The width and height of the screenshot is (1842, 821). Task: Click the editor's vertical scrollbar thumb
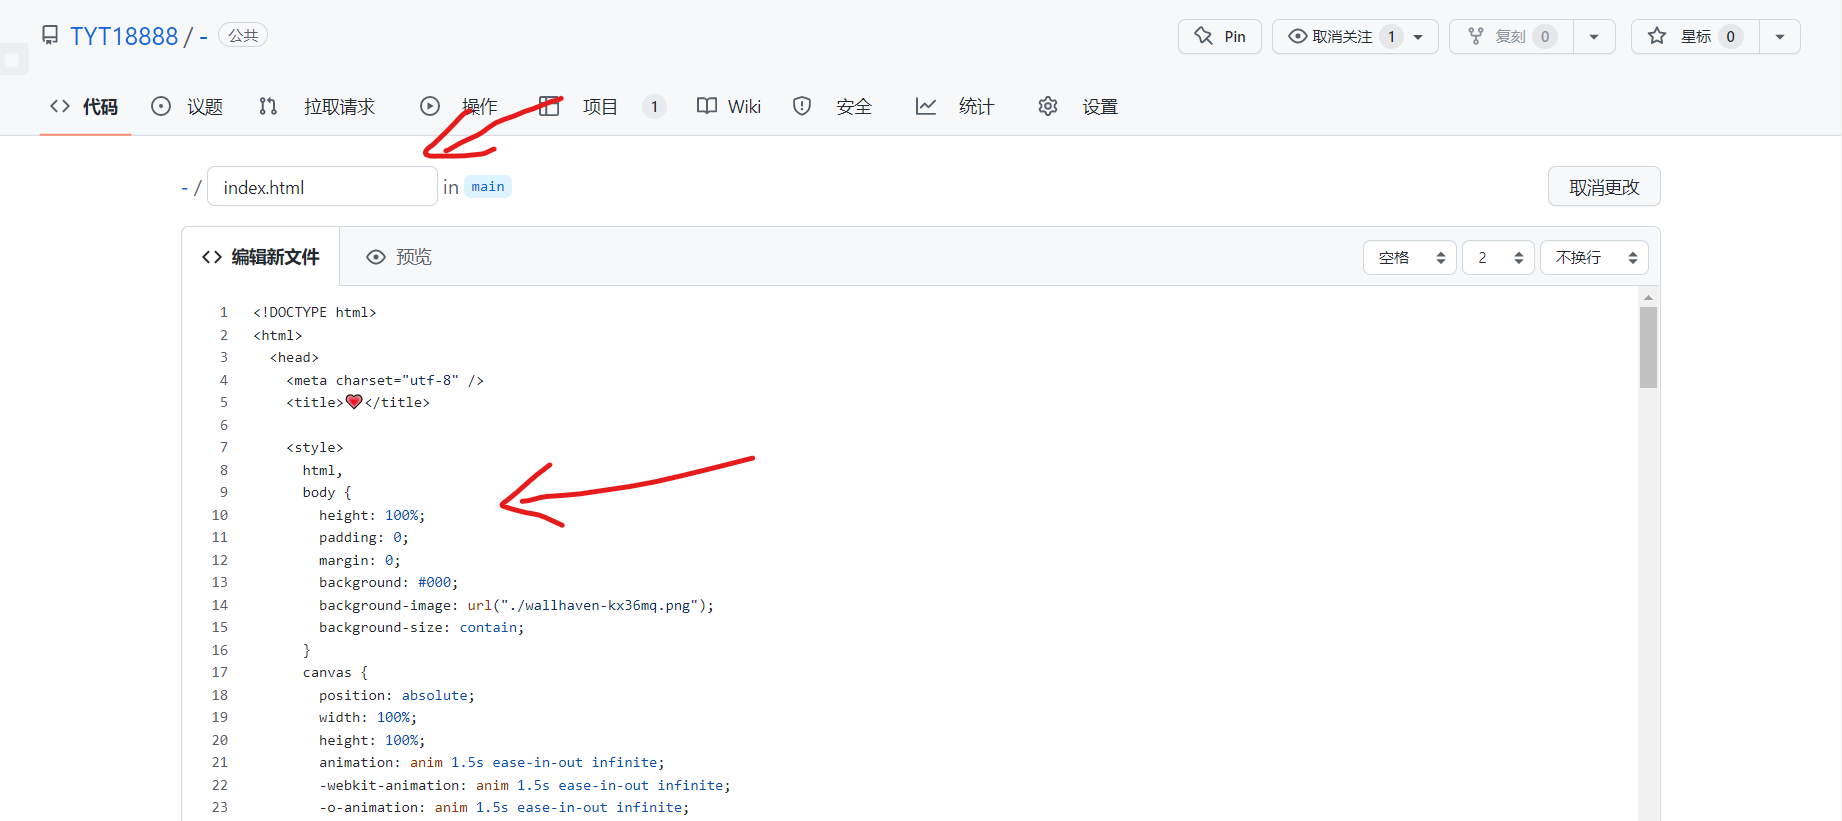pos(1648,347)
